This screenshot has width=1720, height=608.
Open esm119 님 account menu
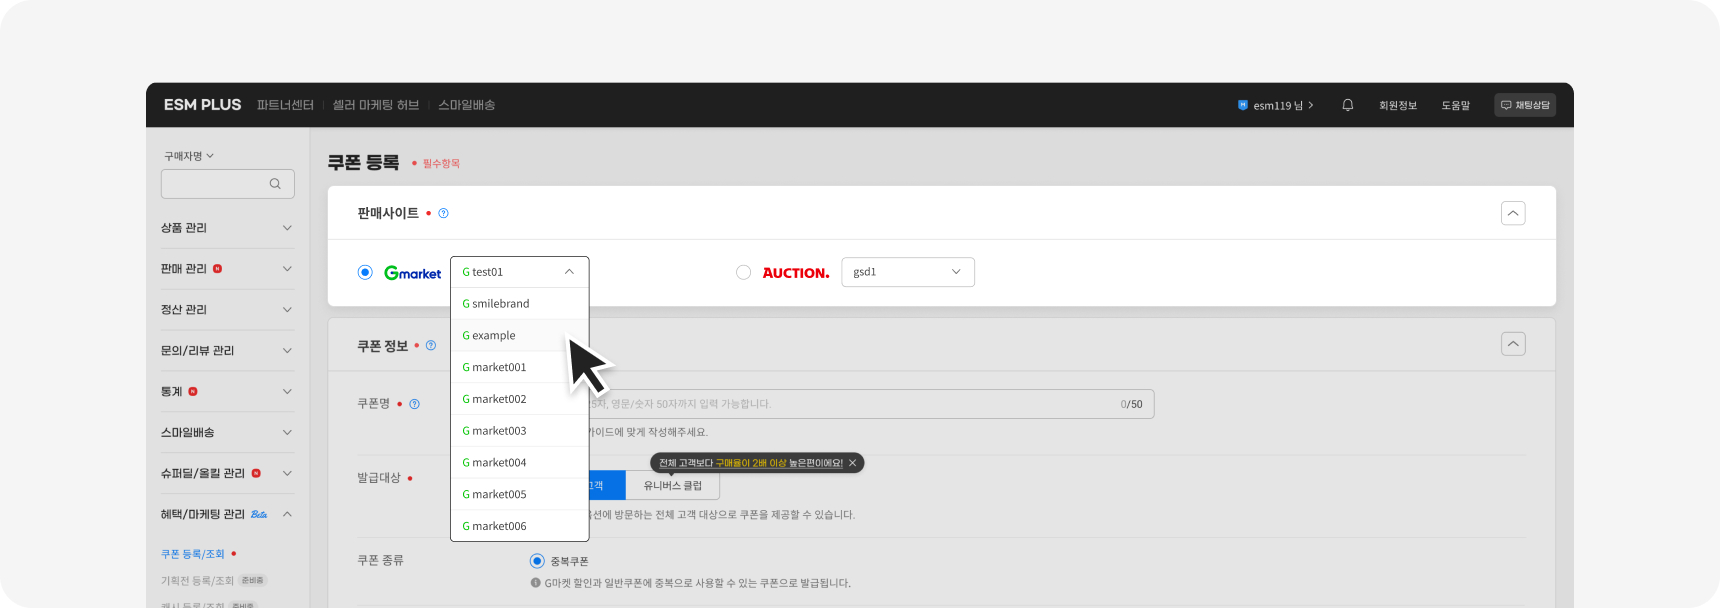pyautogui.click(x=1276, y=105)
